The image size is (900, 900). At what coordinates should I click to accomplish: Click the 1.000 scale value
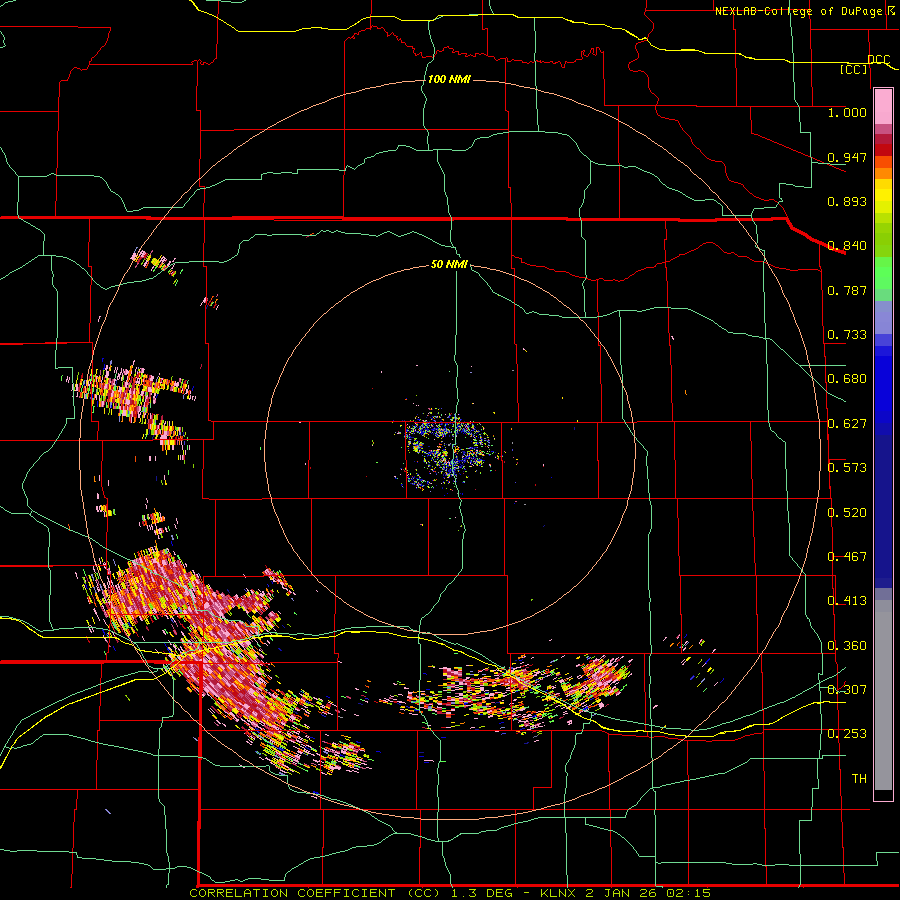[x=847, y=112]
